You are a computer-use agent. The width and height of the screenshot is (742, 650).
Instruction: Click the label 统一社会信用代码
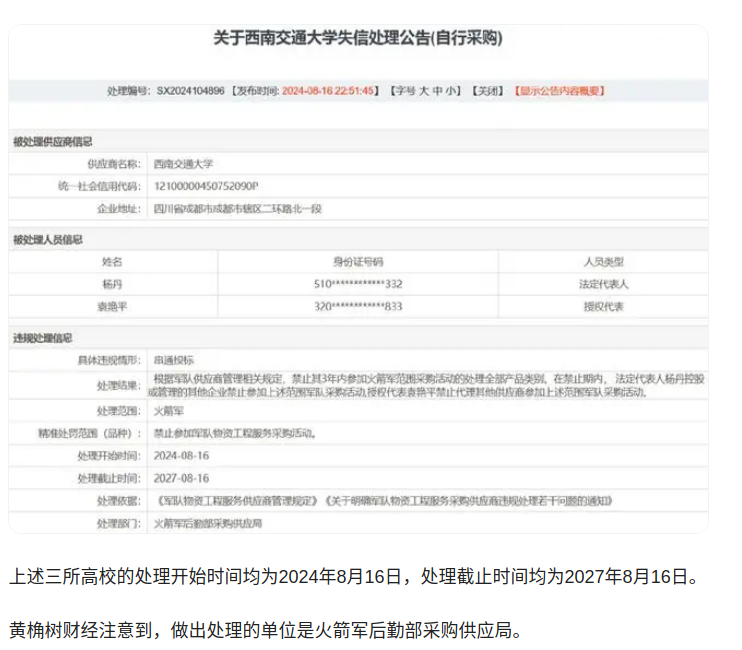[x=99, y=186]
